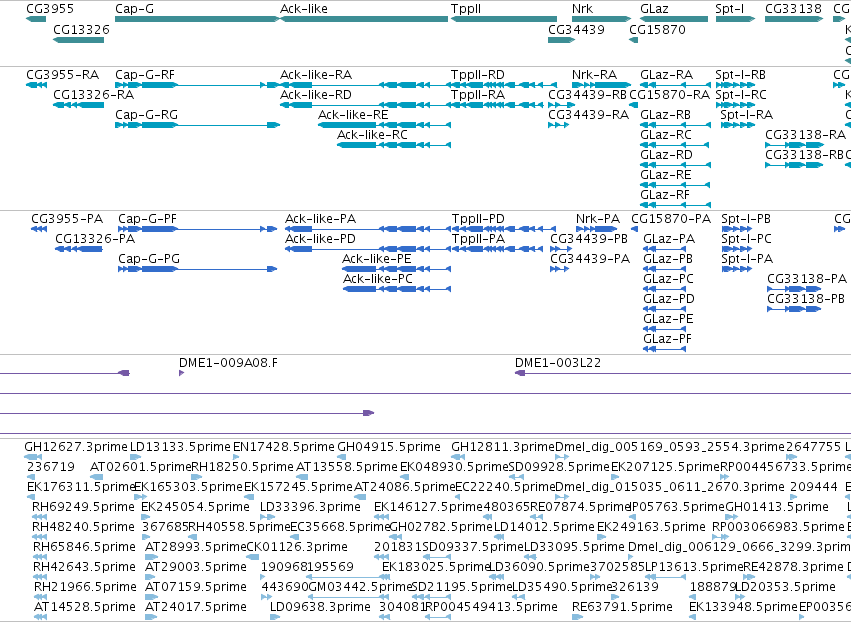Select EST GM03442.5prime

pos(360,587)
